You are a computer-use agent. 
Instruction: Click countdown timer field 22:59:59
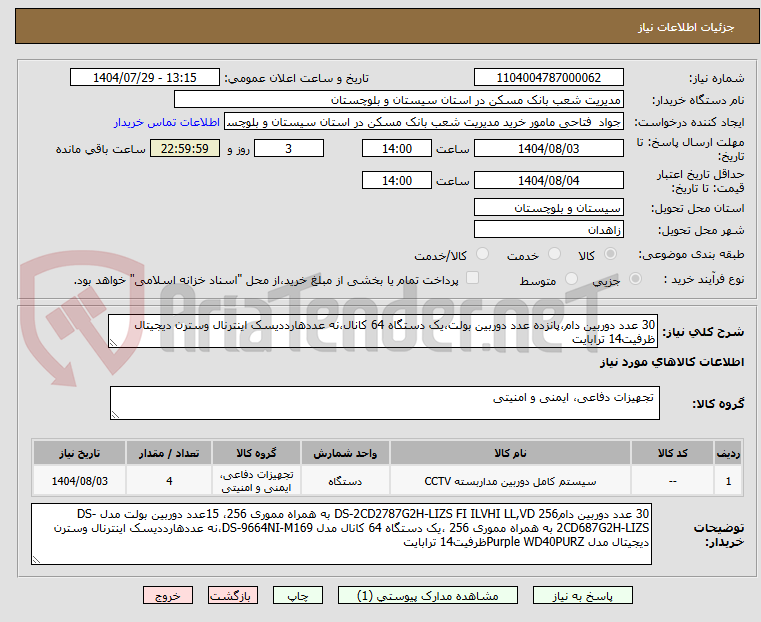(x=185, y=148)
